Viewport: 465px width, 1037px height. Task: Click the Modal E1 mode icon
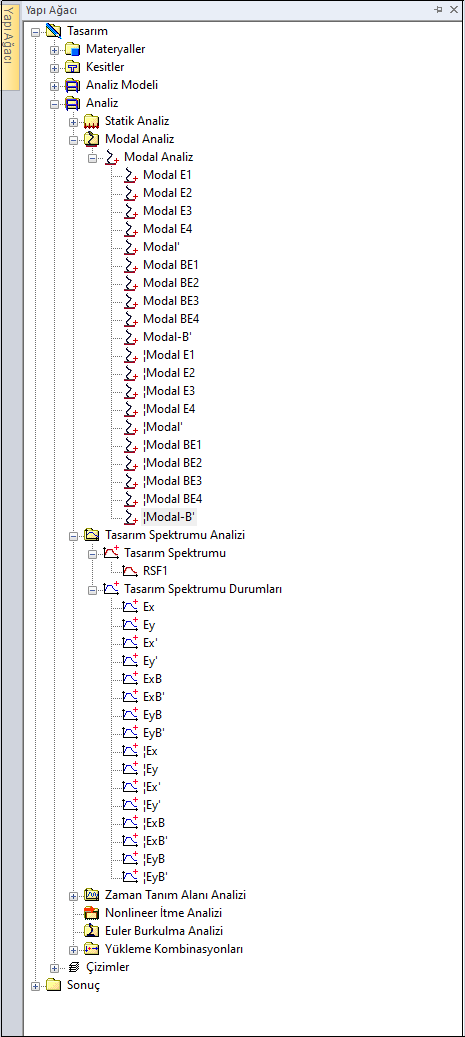tap(130, 175)
